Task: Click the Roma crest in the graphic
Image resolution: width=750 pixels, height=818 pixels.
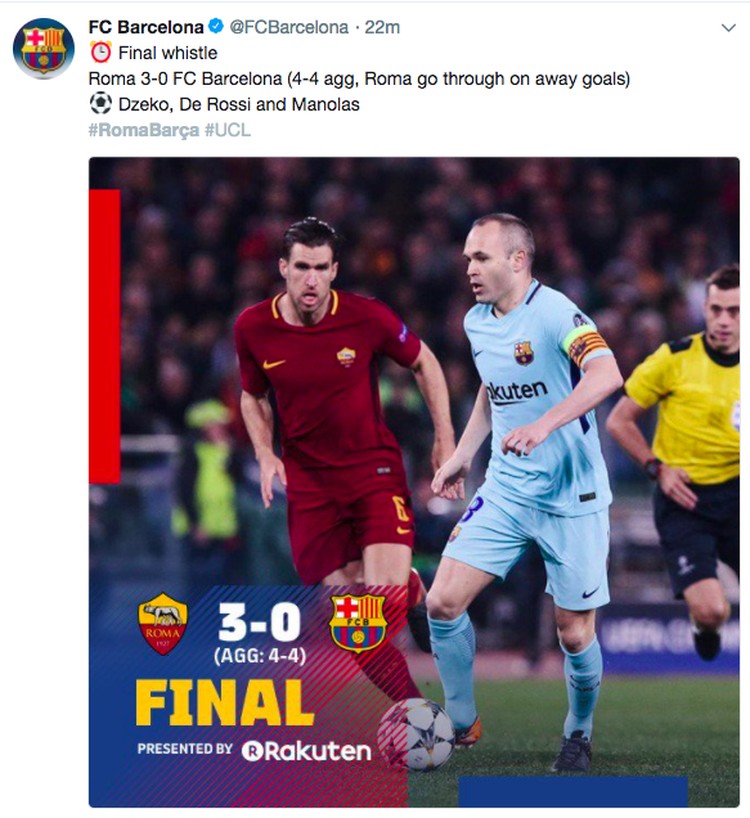Action: (x=163, y=623)
